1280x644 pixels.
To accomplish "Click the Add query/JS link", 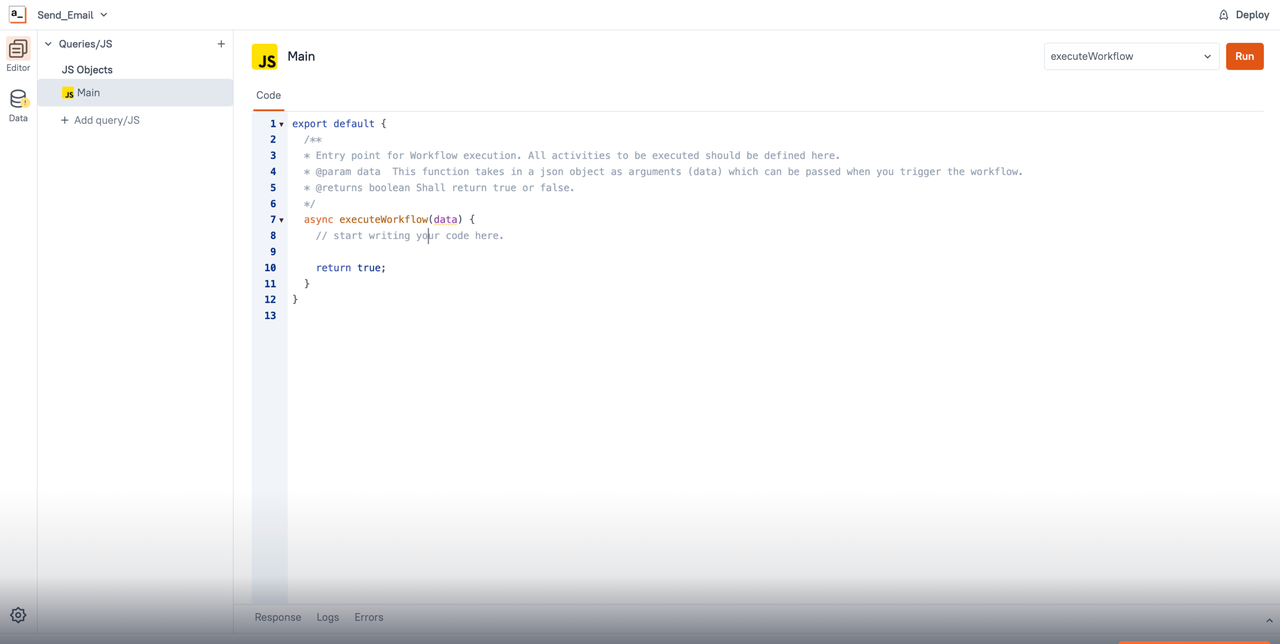I will [x=100, y=120].
